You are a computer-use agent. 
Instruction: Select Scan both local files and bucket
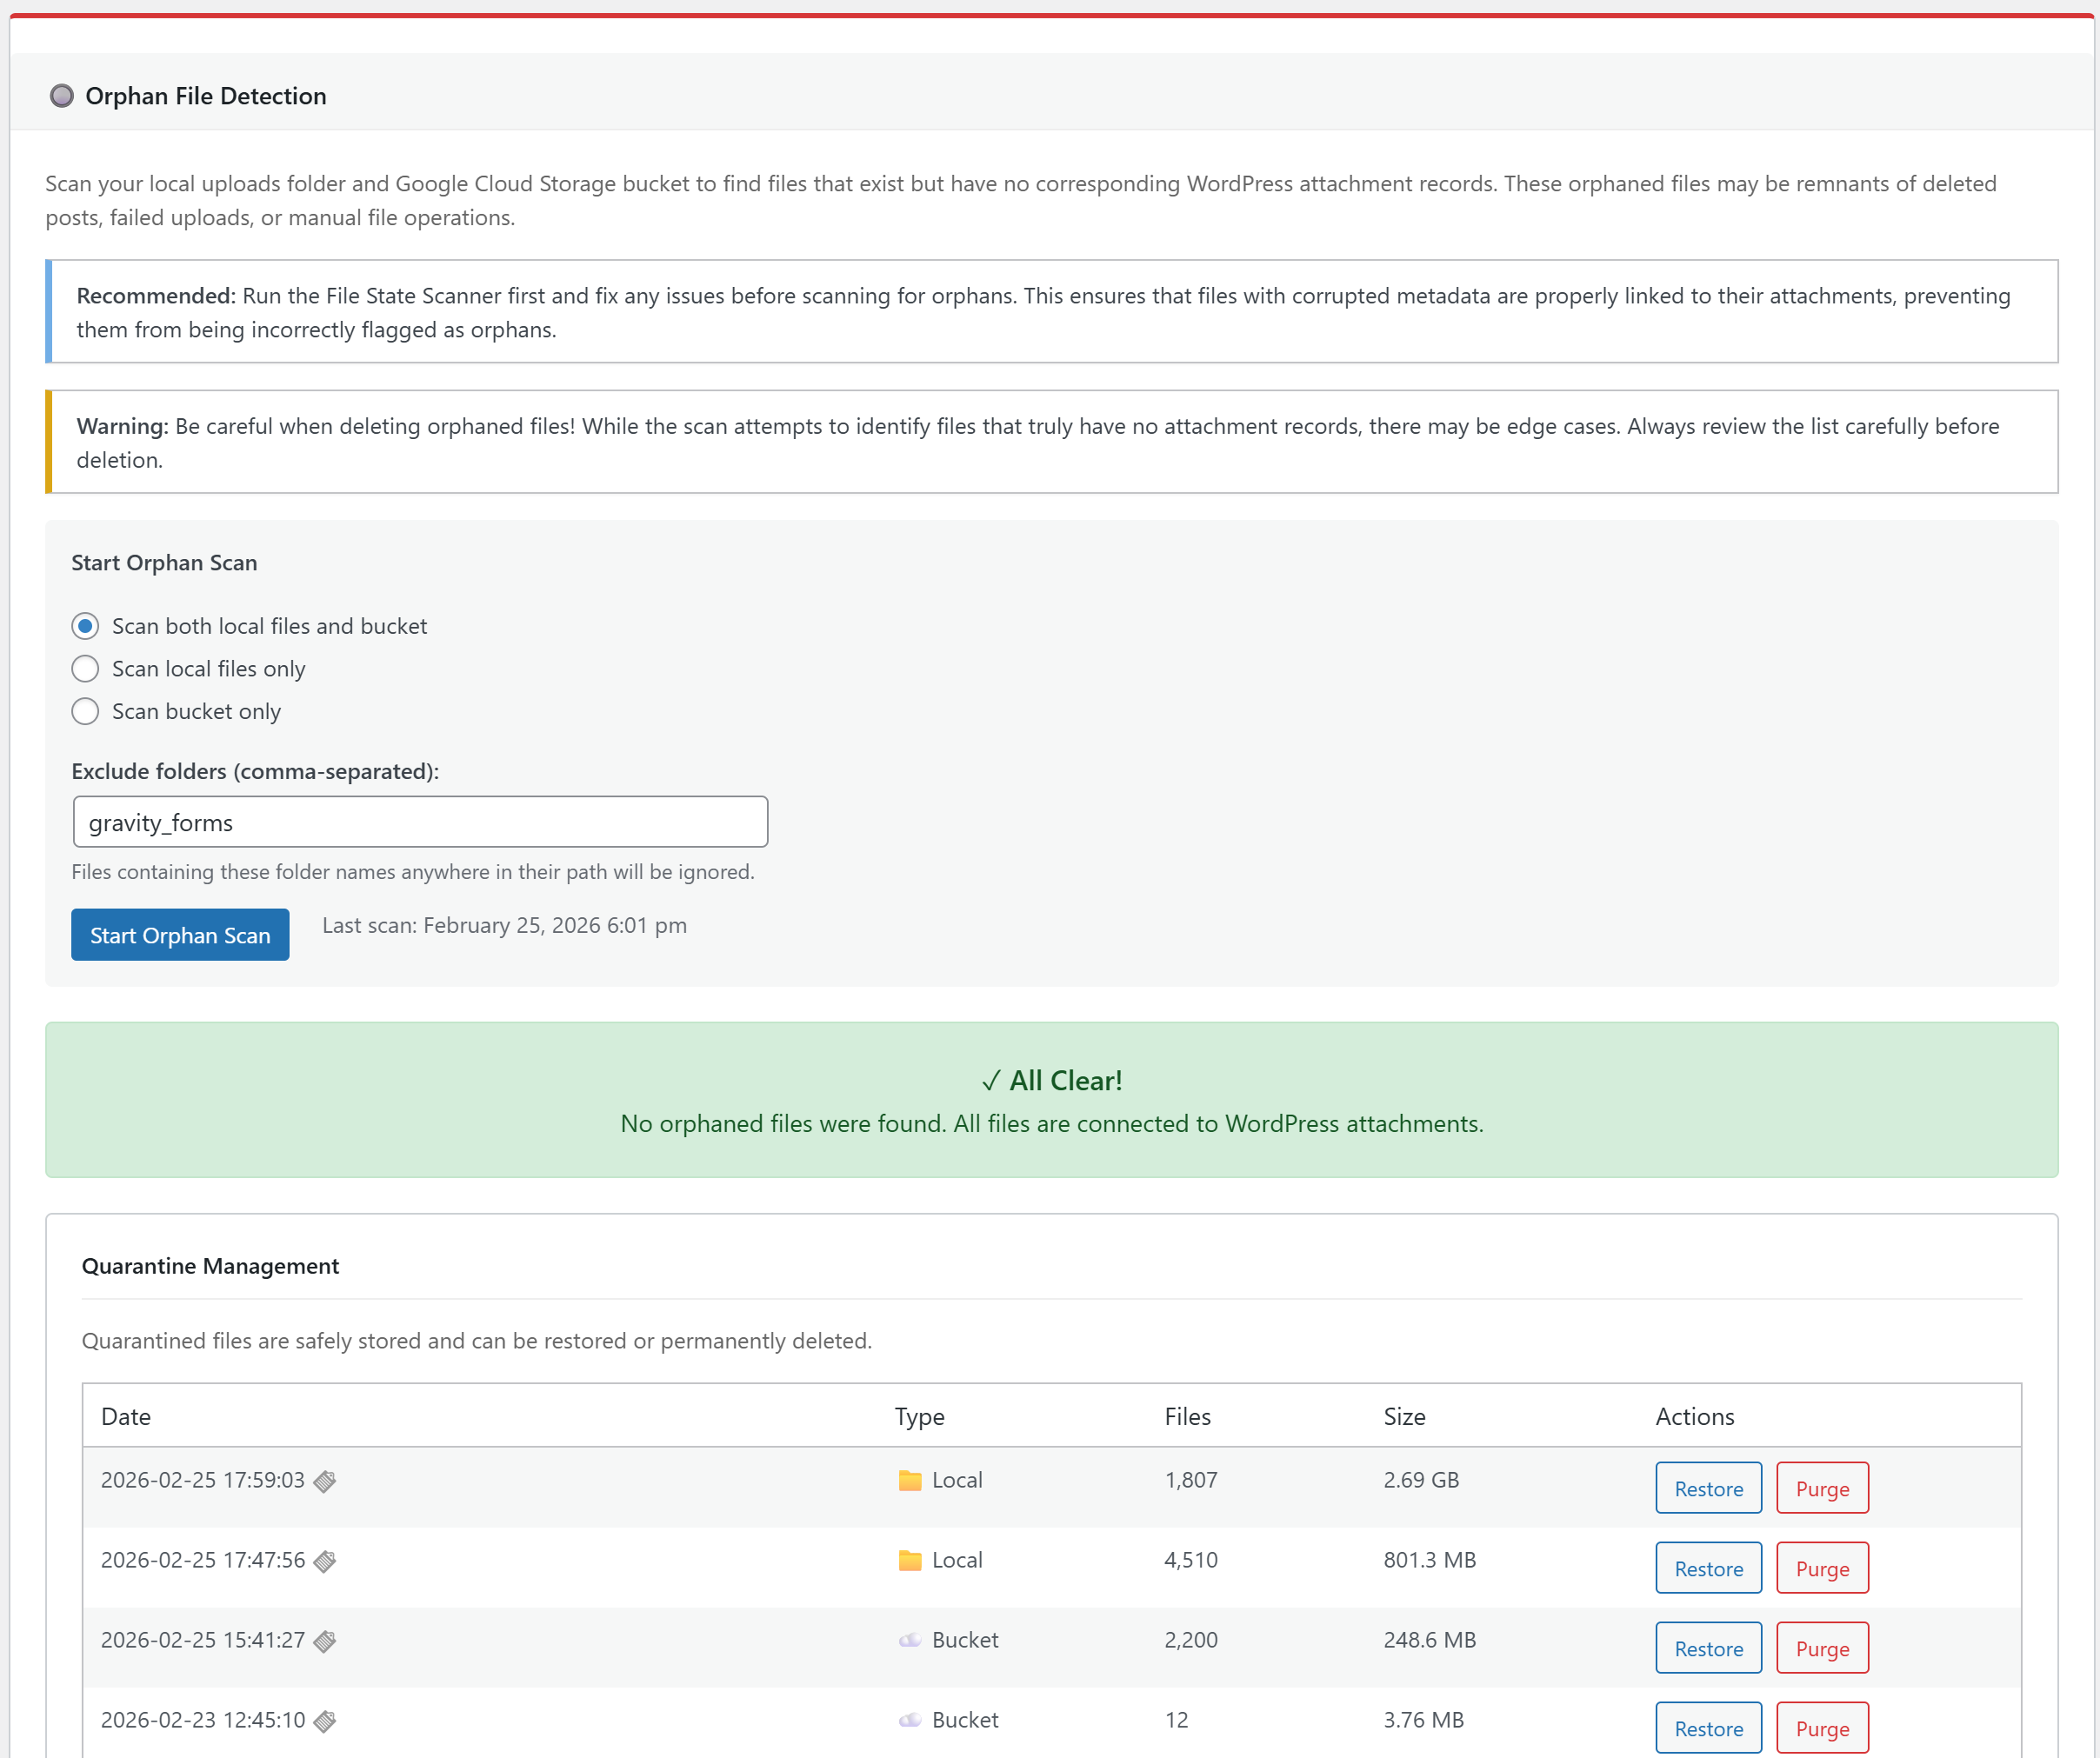click(x=85, y=626)
